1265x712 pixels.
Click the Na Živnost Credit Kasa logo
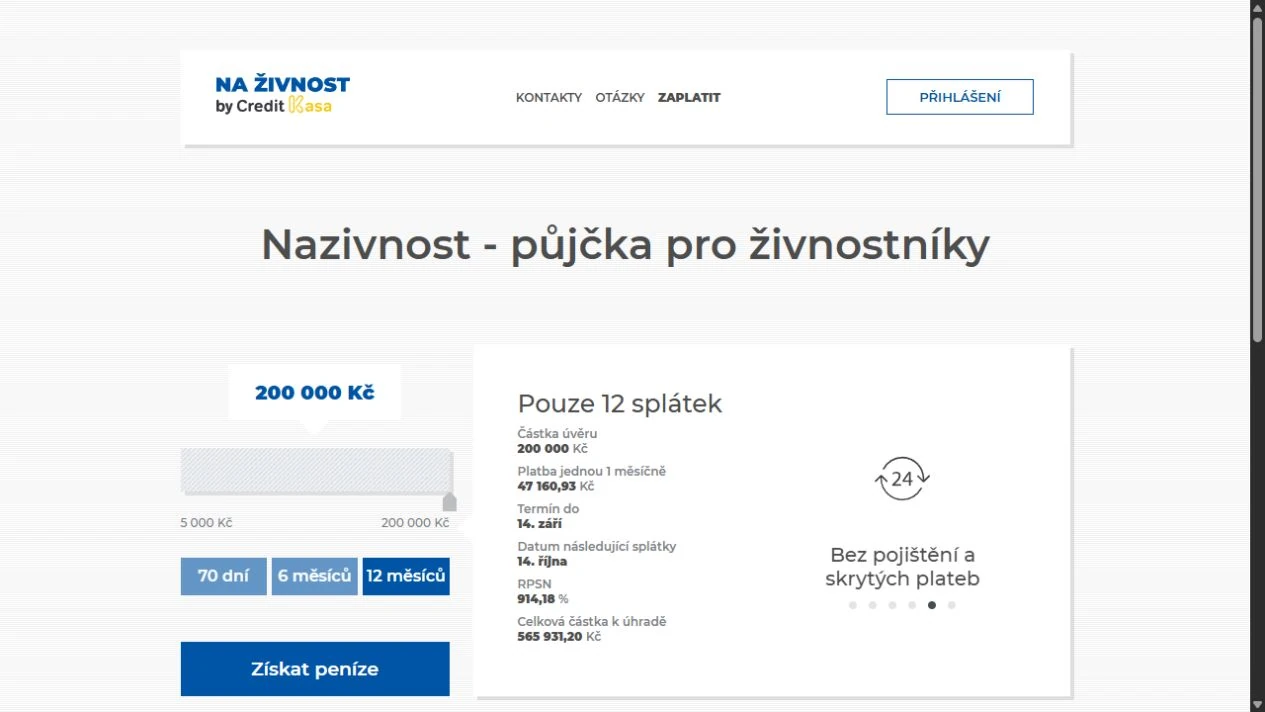pyautogui.click(x=283, y=95)
